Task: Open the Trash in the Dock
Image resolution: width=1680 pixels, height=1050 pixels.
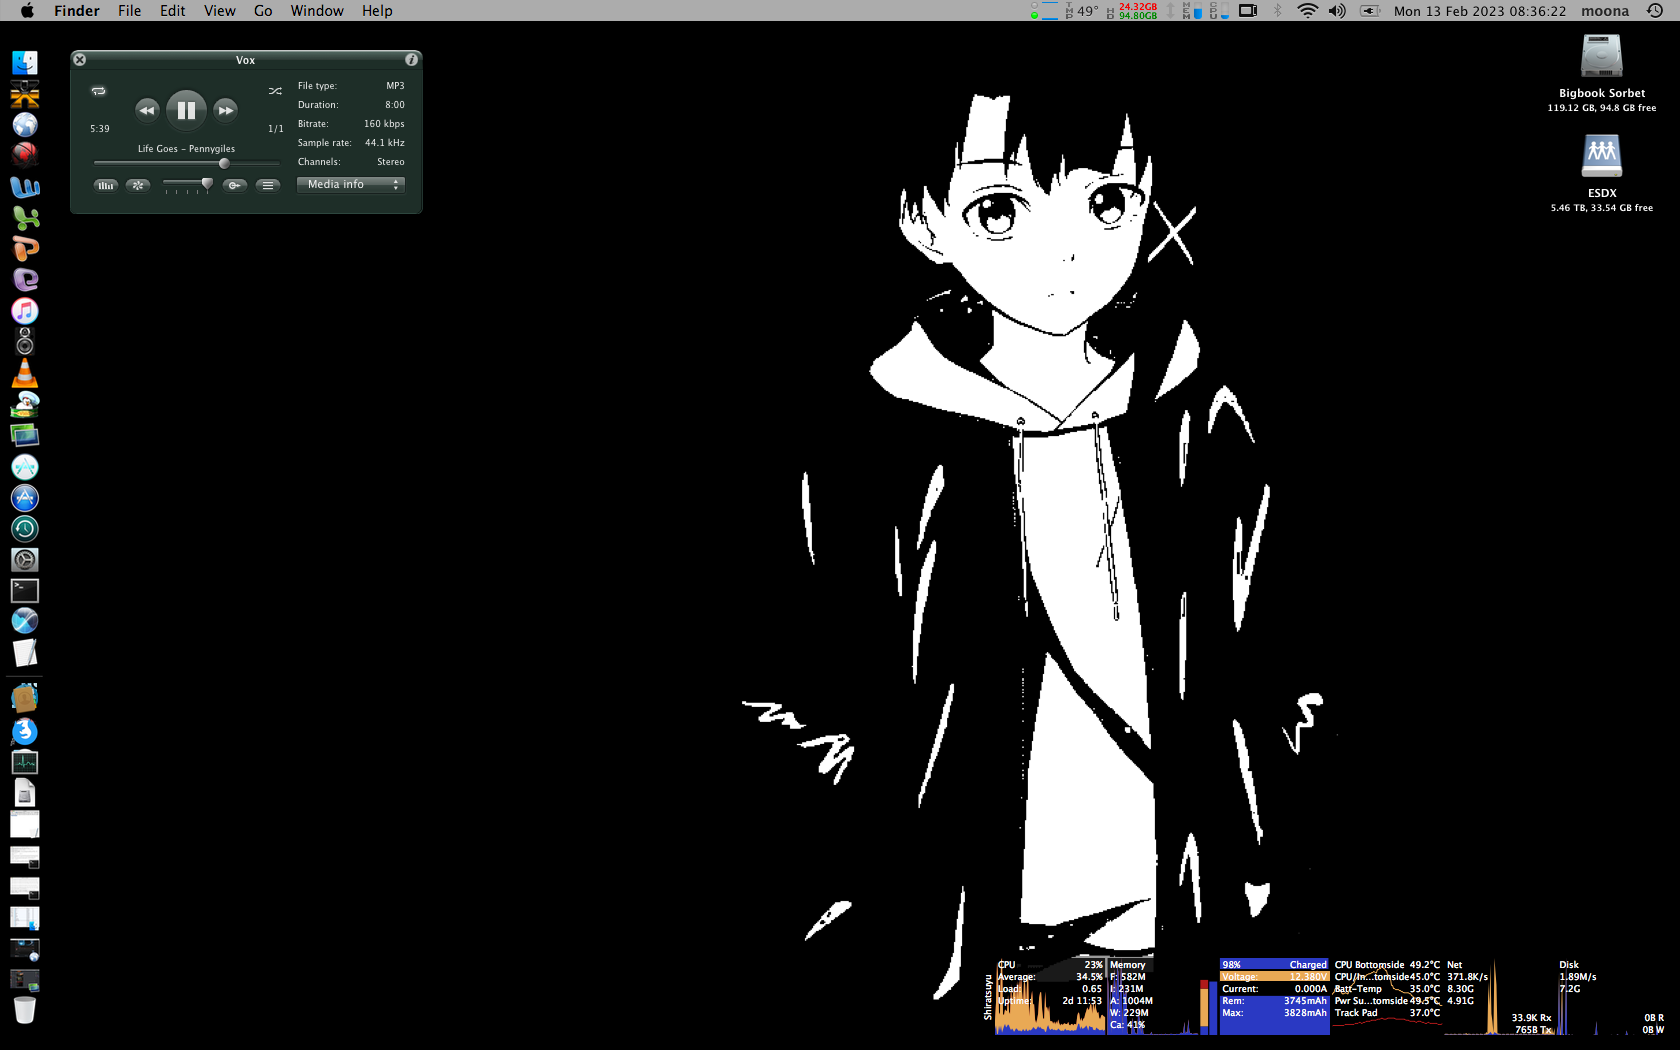Action: coord(25,1009)
